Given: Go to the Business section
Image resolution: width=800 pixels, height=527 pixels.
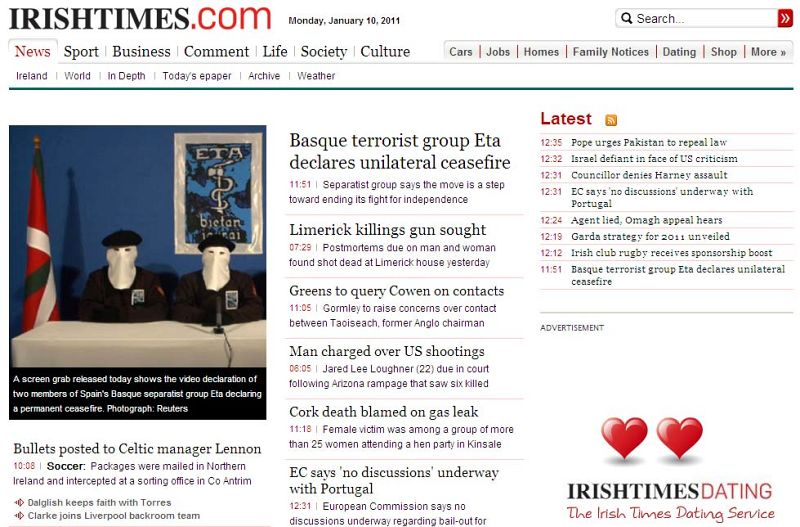Looking at the screenshot, I should 141,52.
